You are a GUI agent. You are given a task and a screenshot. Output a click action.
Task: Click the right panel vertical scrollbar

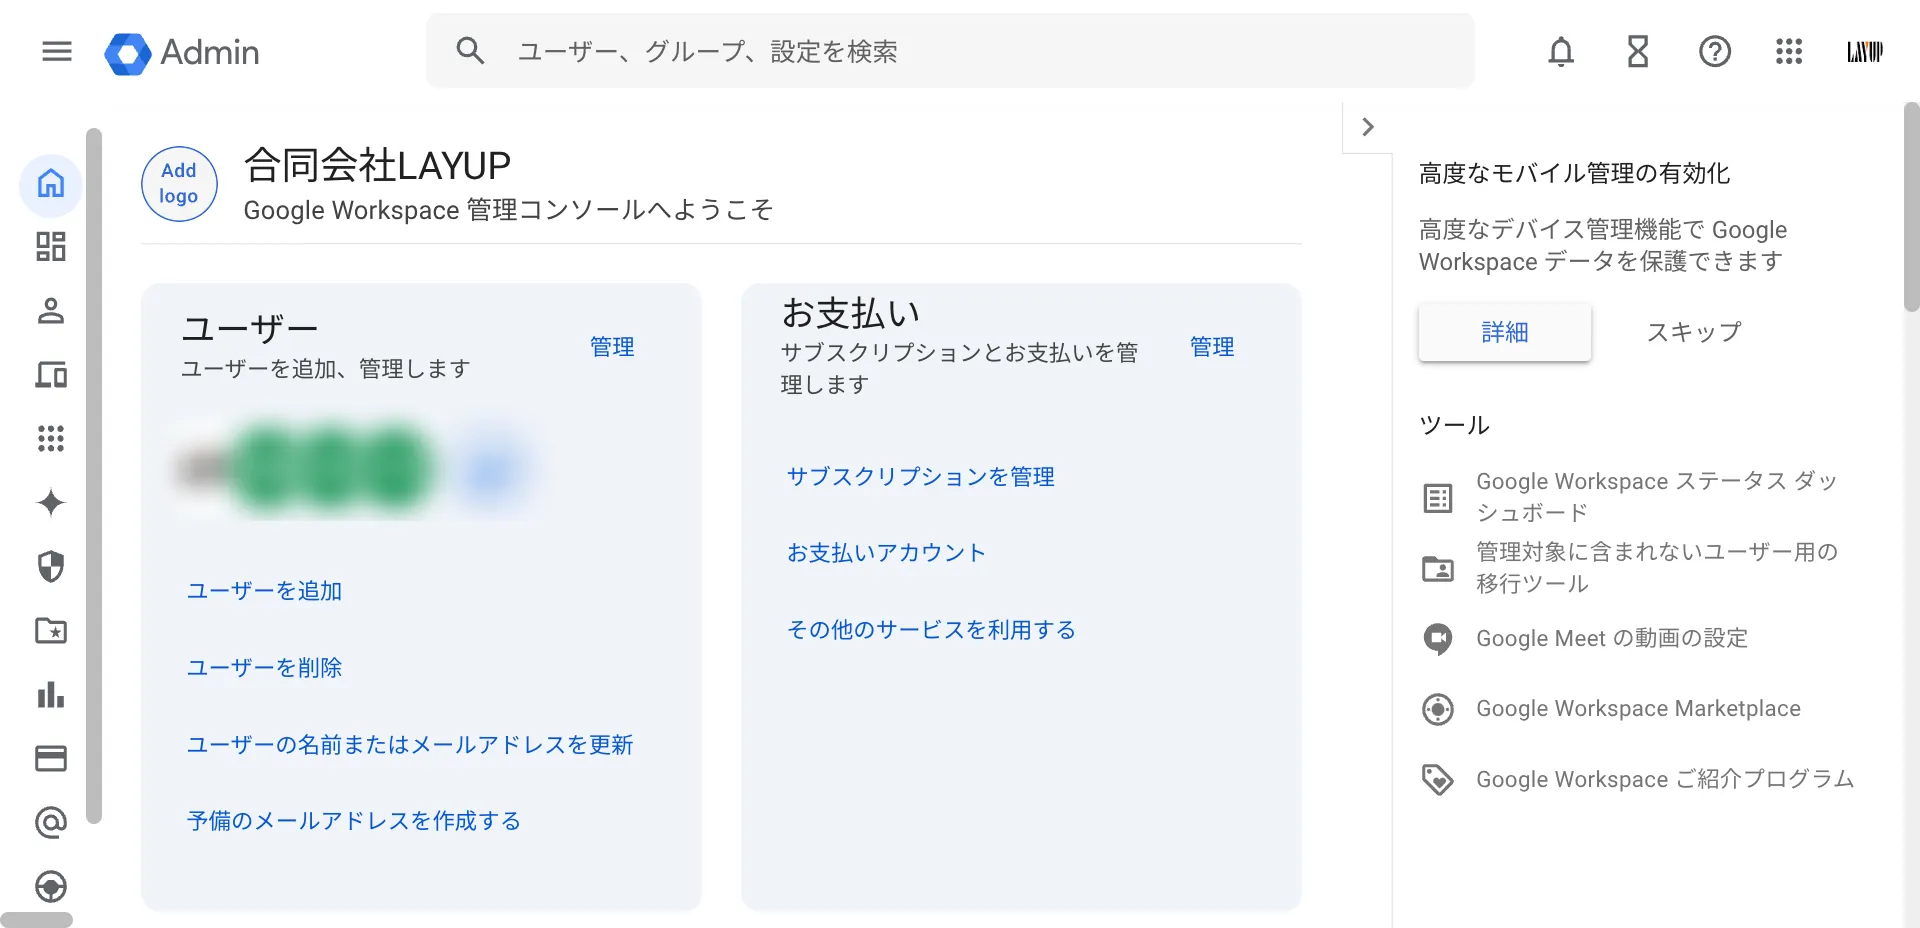pos(1911,208)
